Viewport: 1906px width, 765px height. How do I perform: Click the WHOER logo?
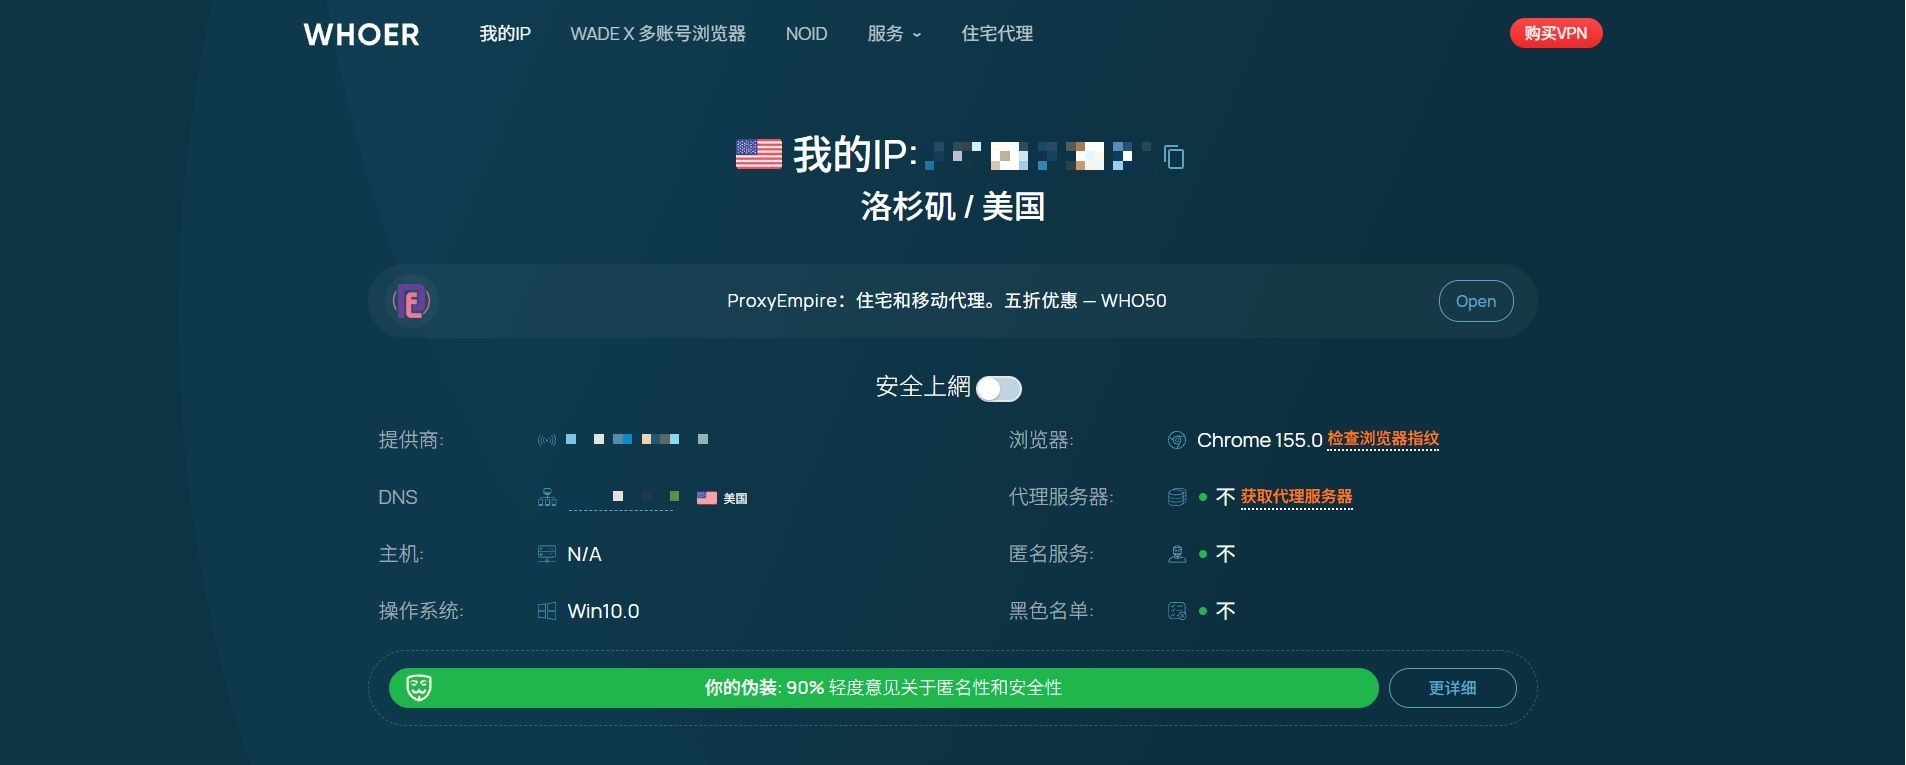point(361,34)
